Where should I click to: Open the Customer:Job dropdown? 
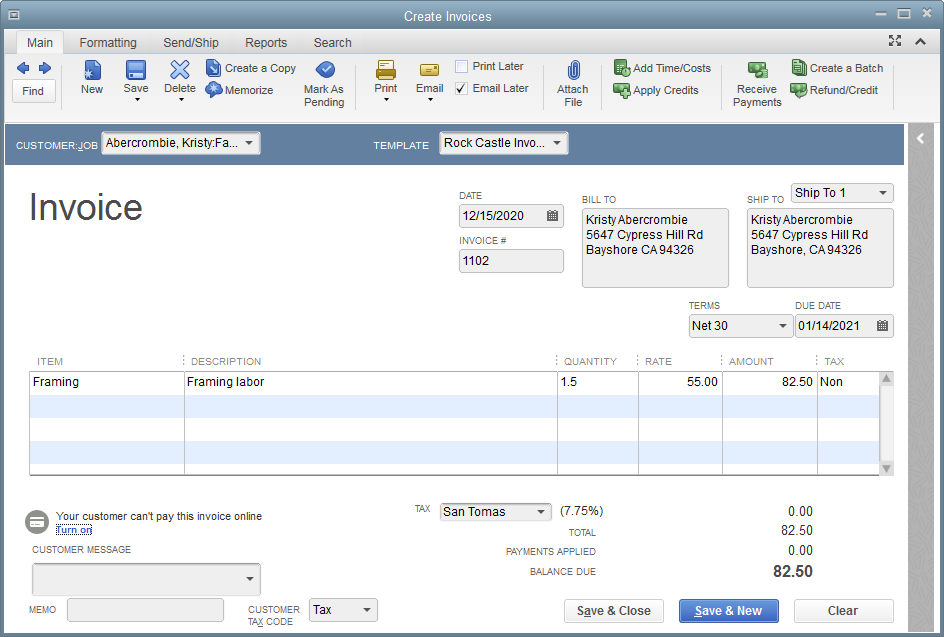[249, 143]
